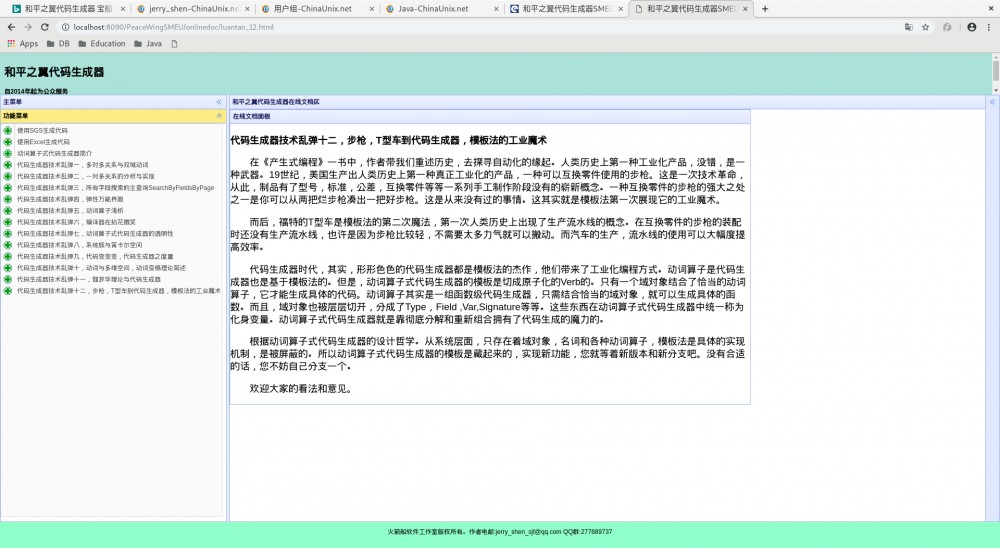Viewport: 1000px width, 548px height.
Task: Open the Chrome three-dot menu
Action: tap(989, 27)
